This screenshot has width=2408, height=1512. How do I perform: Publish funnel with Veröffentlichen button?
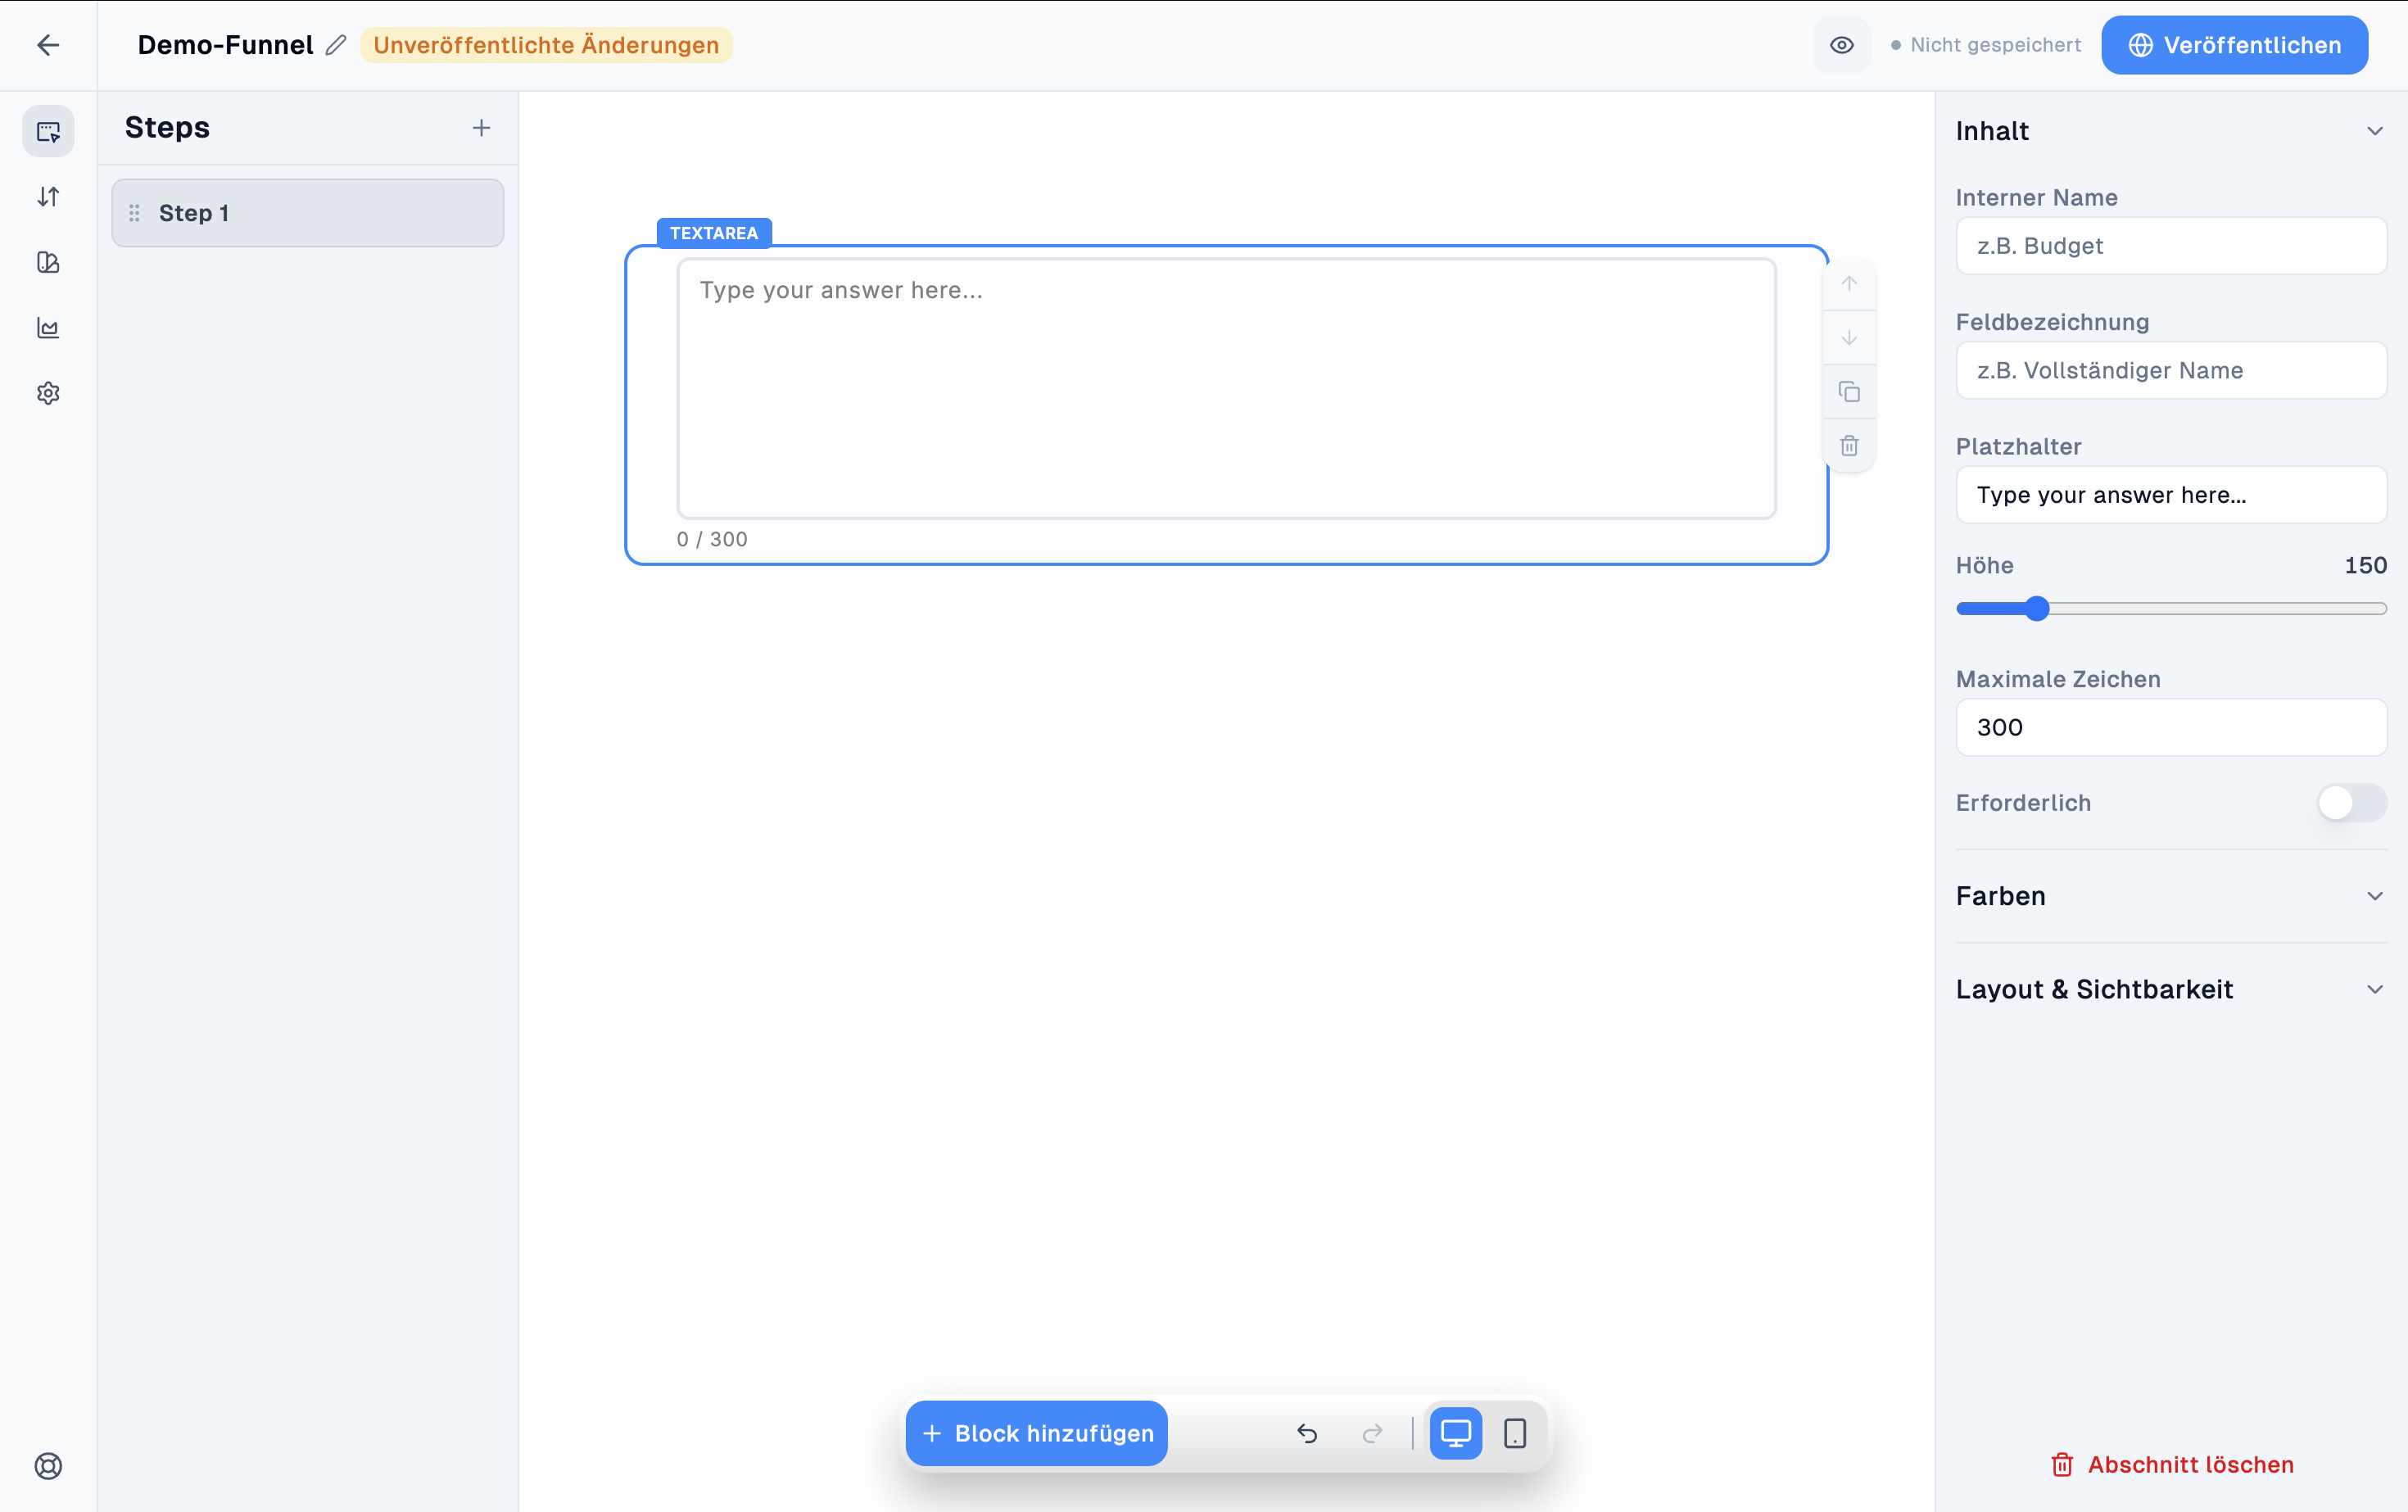pos(2234,45)
